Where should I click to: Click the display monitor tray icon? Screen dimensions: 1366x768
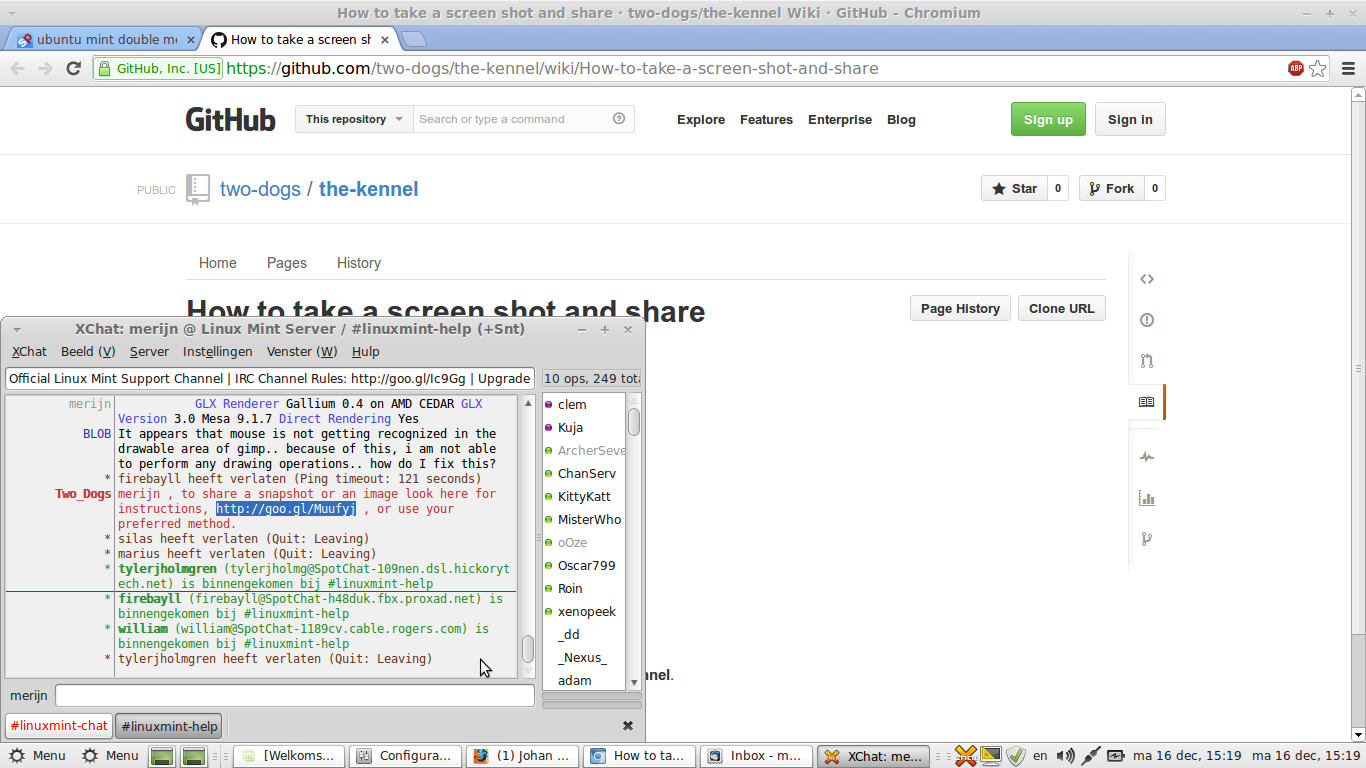991,755
